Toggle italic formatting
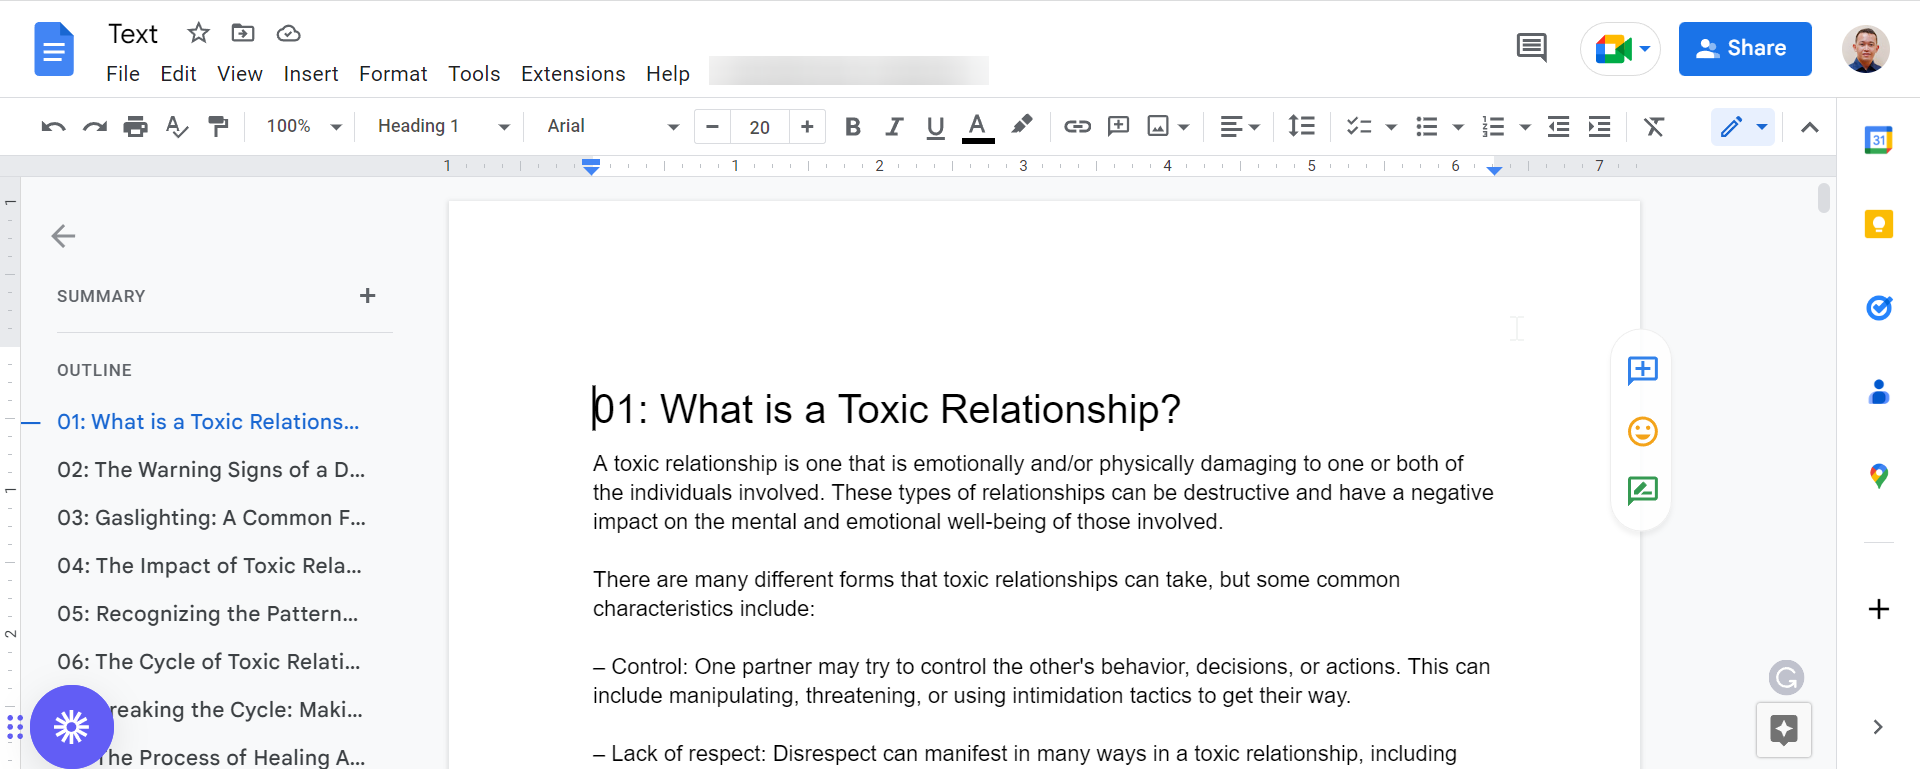 click(x=894, y=127)
